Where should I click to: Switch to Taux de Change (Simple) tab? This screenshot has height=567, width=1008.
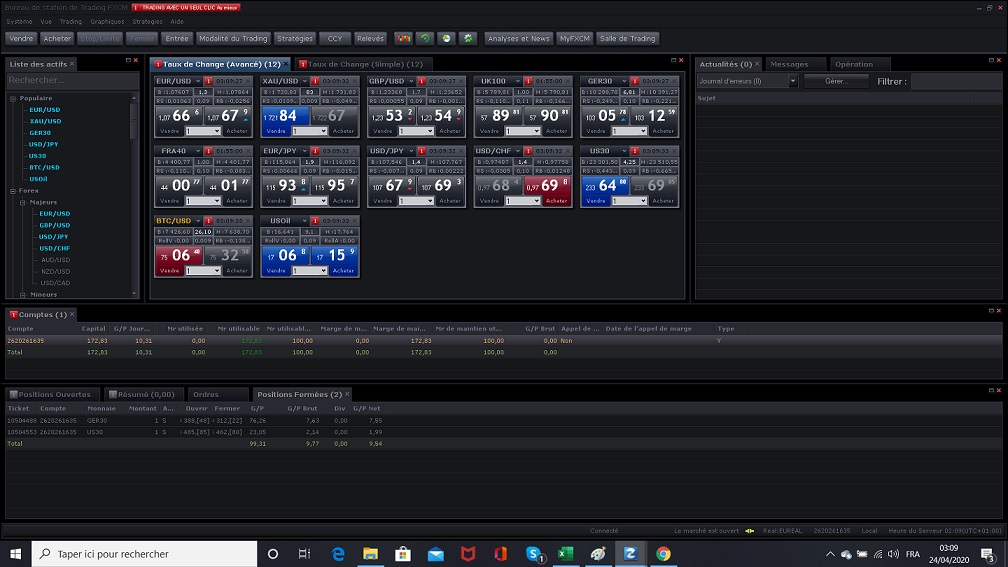(365, 64)
